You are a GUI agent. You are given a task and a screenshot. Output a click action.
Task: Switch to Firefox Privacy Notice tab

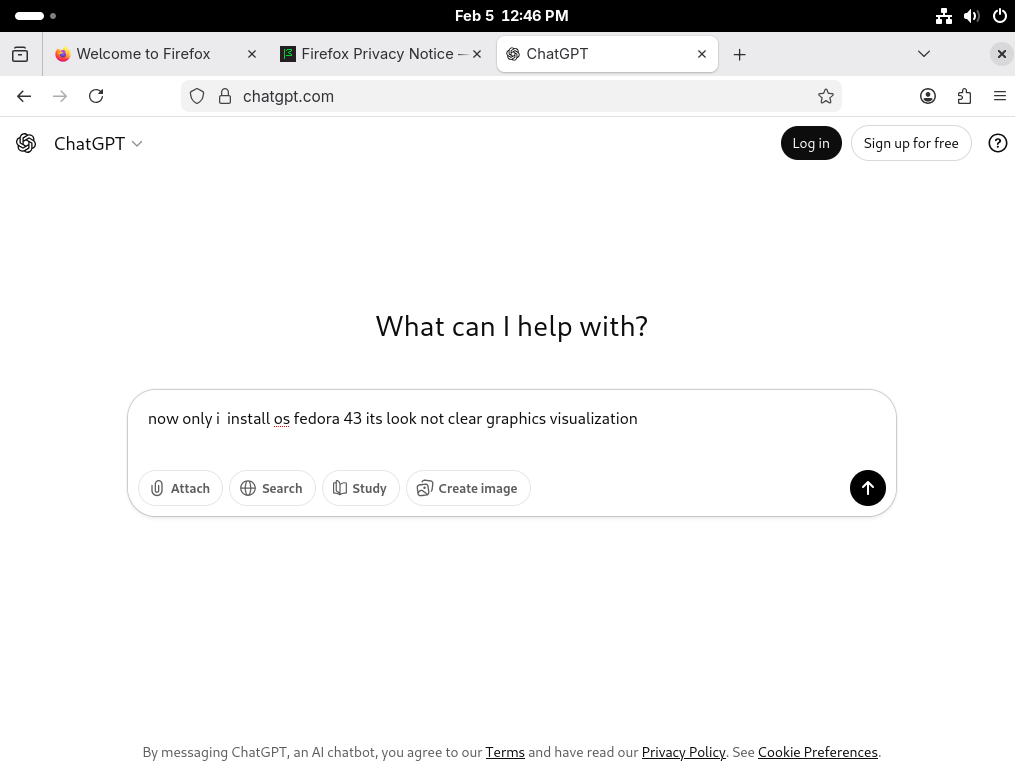(x=376, y=54)
